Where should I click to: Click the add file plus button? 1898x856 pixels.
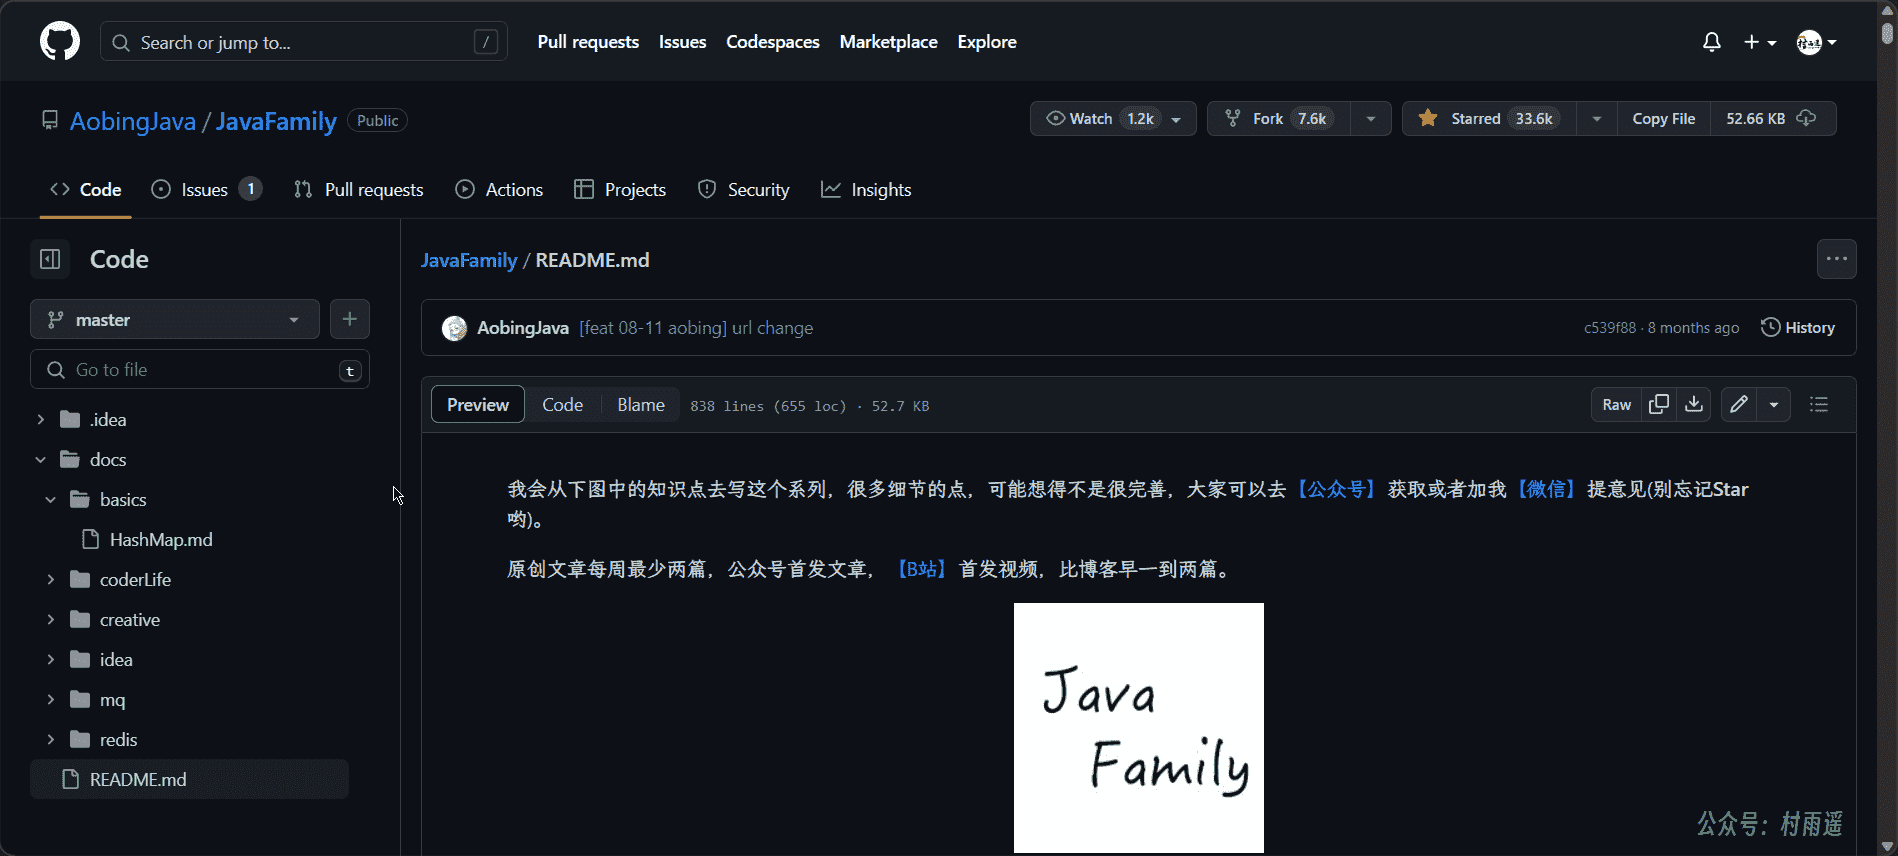tap(349, 319)
